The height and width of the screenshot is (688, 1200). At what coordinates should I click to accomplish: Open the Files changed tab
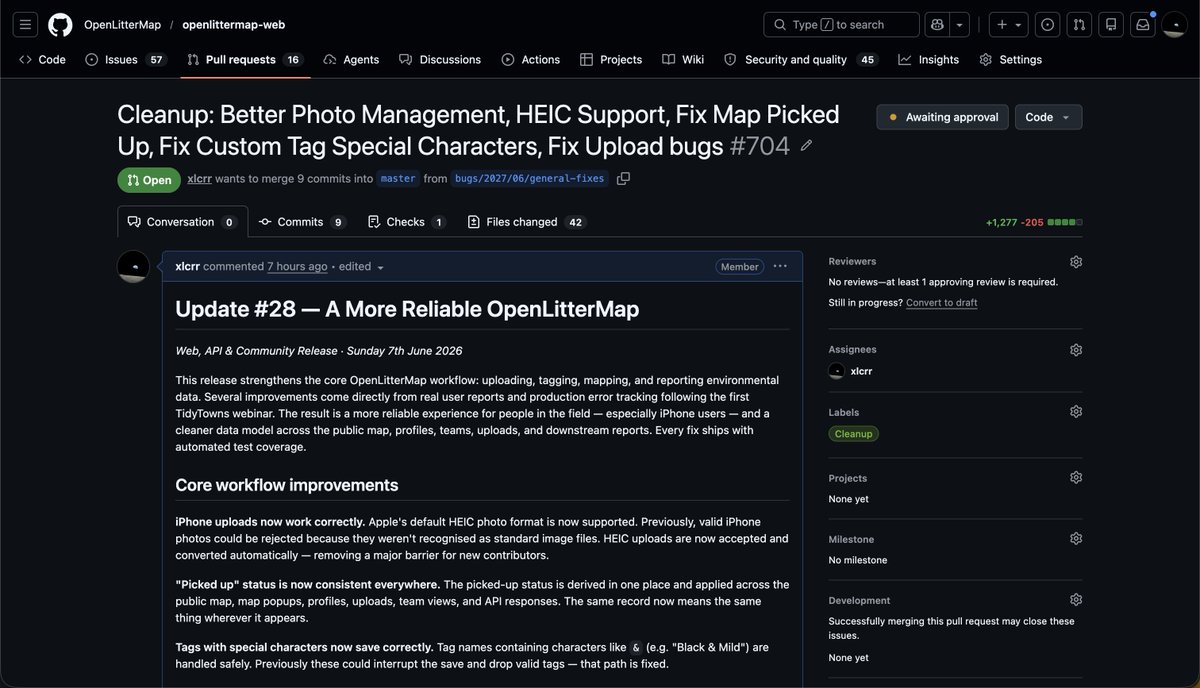tap(526, 222)
